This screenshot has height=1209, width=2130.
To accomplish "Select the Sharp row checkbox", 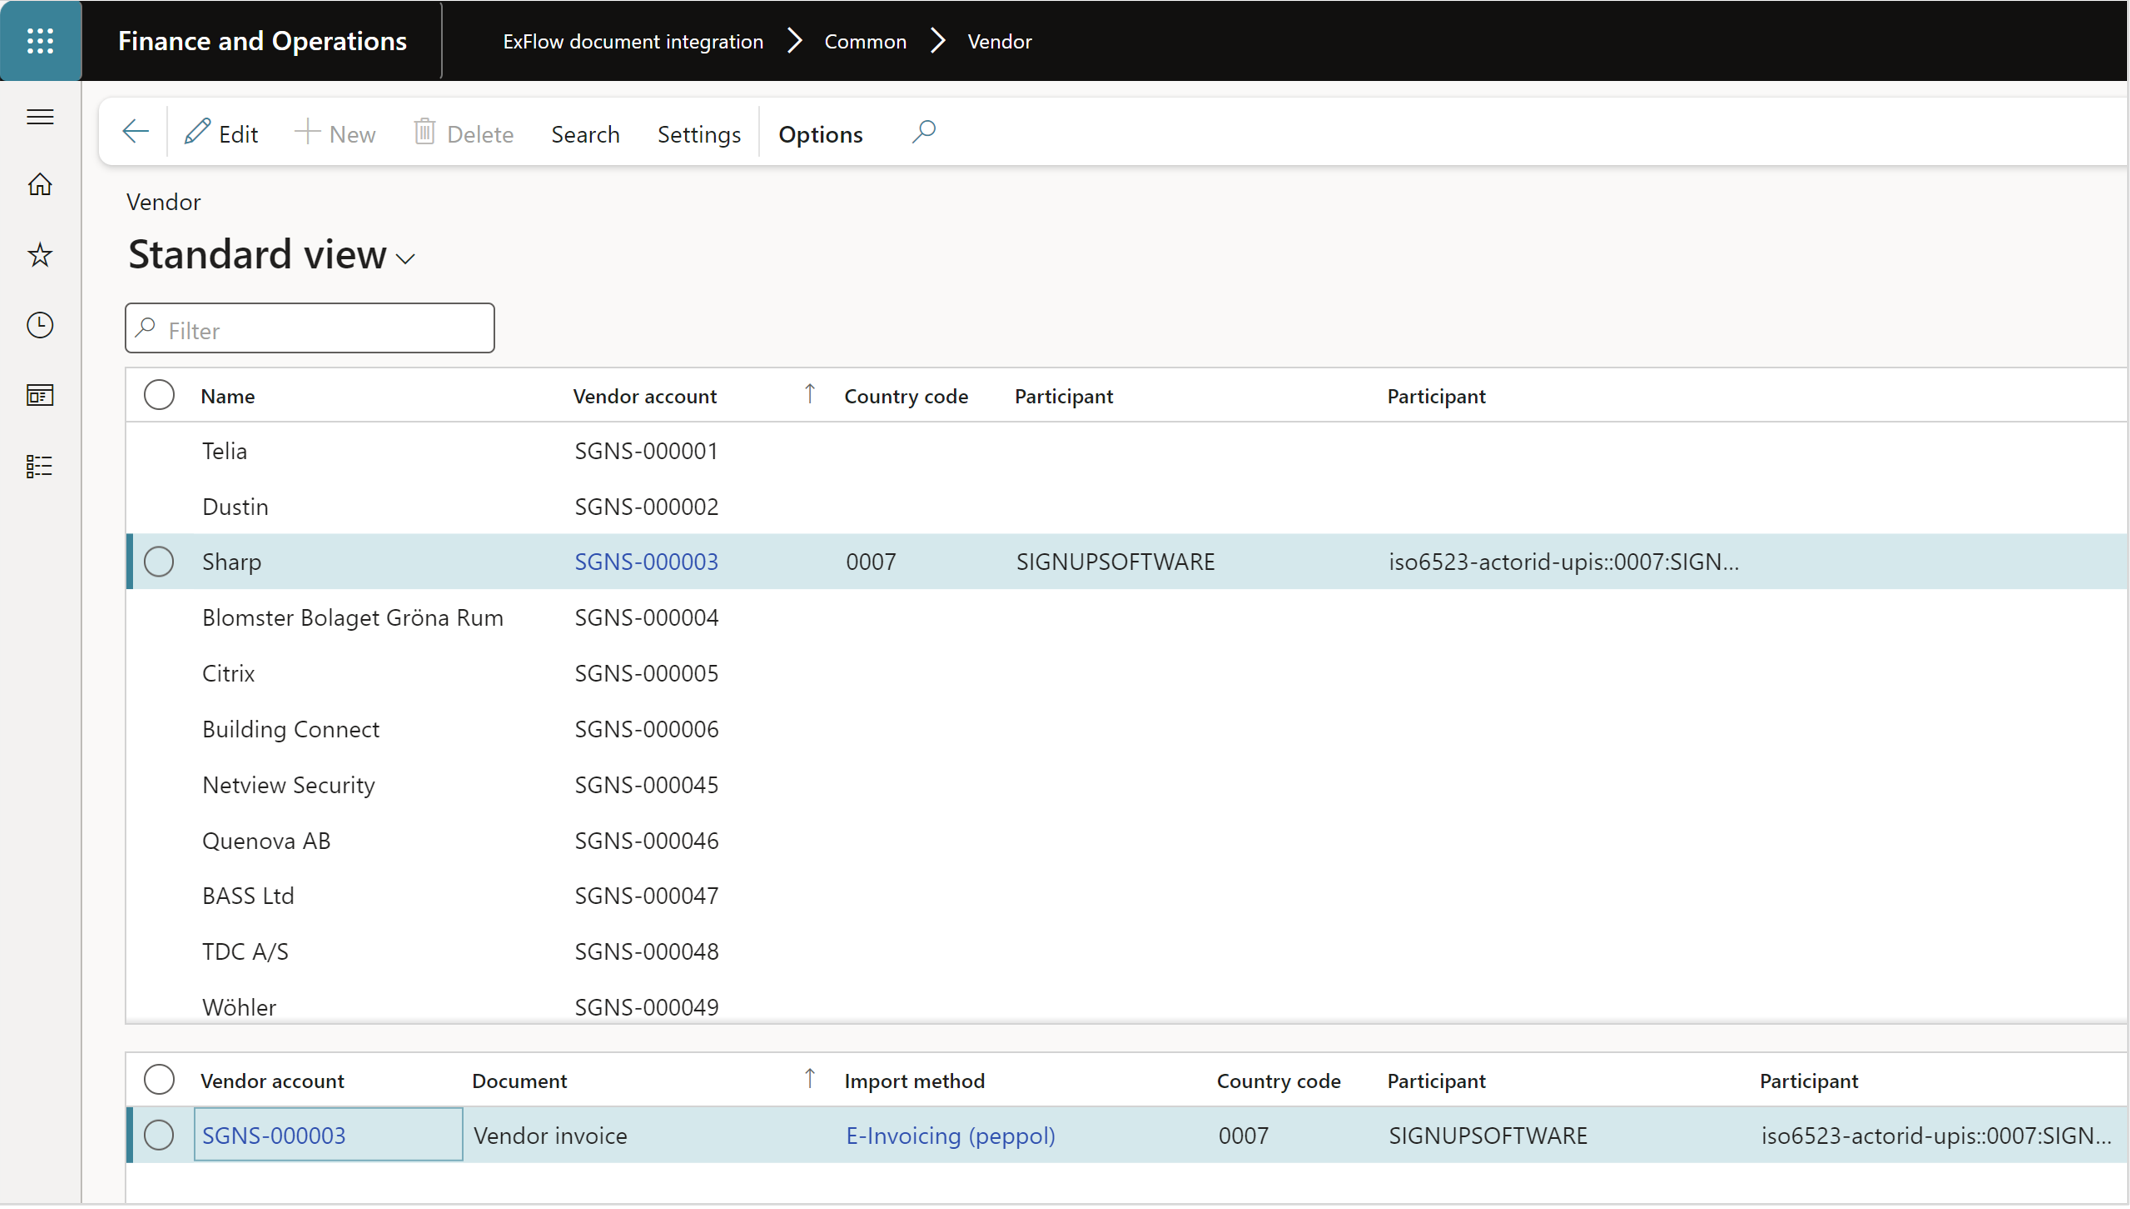I will pos(159,562).
